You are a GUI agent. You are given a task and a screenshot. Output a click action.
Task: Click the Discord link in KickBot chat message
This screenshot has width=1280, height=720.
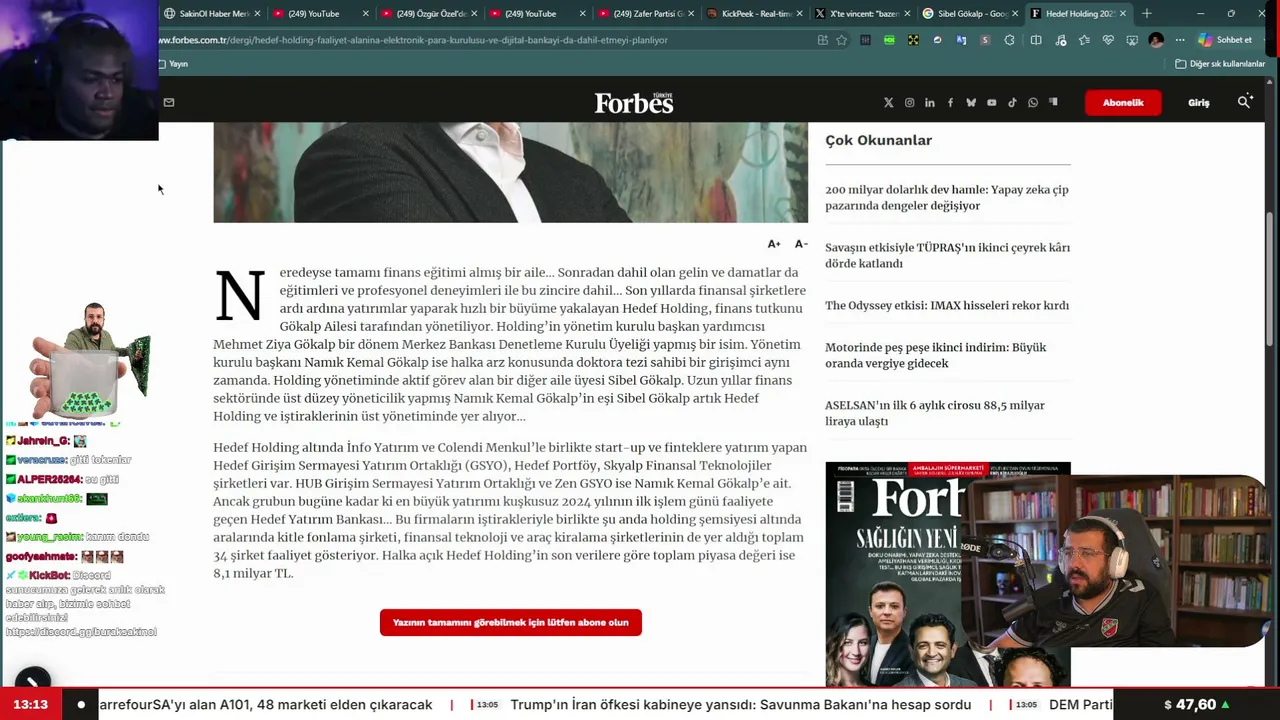click(81, 632)
